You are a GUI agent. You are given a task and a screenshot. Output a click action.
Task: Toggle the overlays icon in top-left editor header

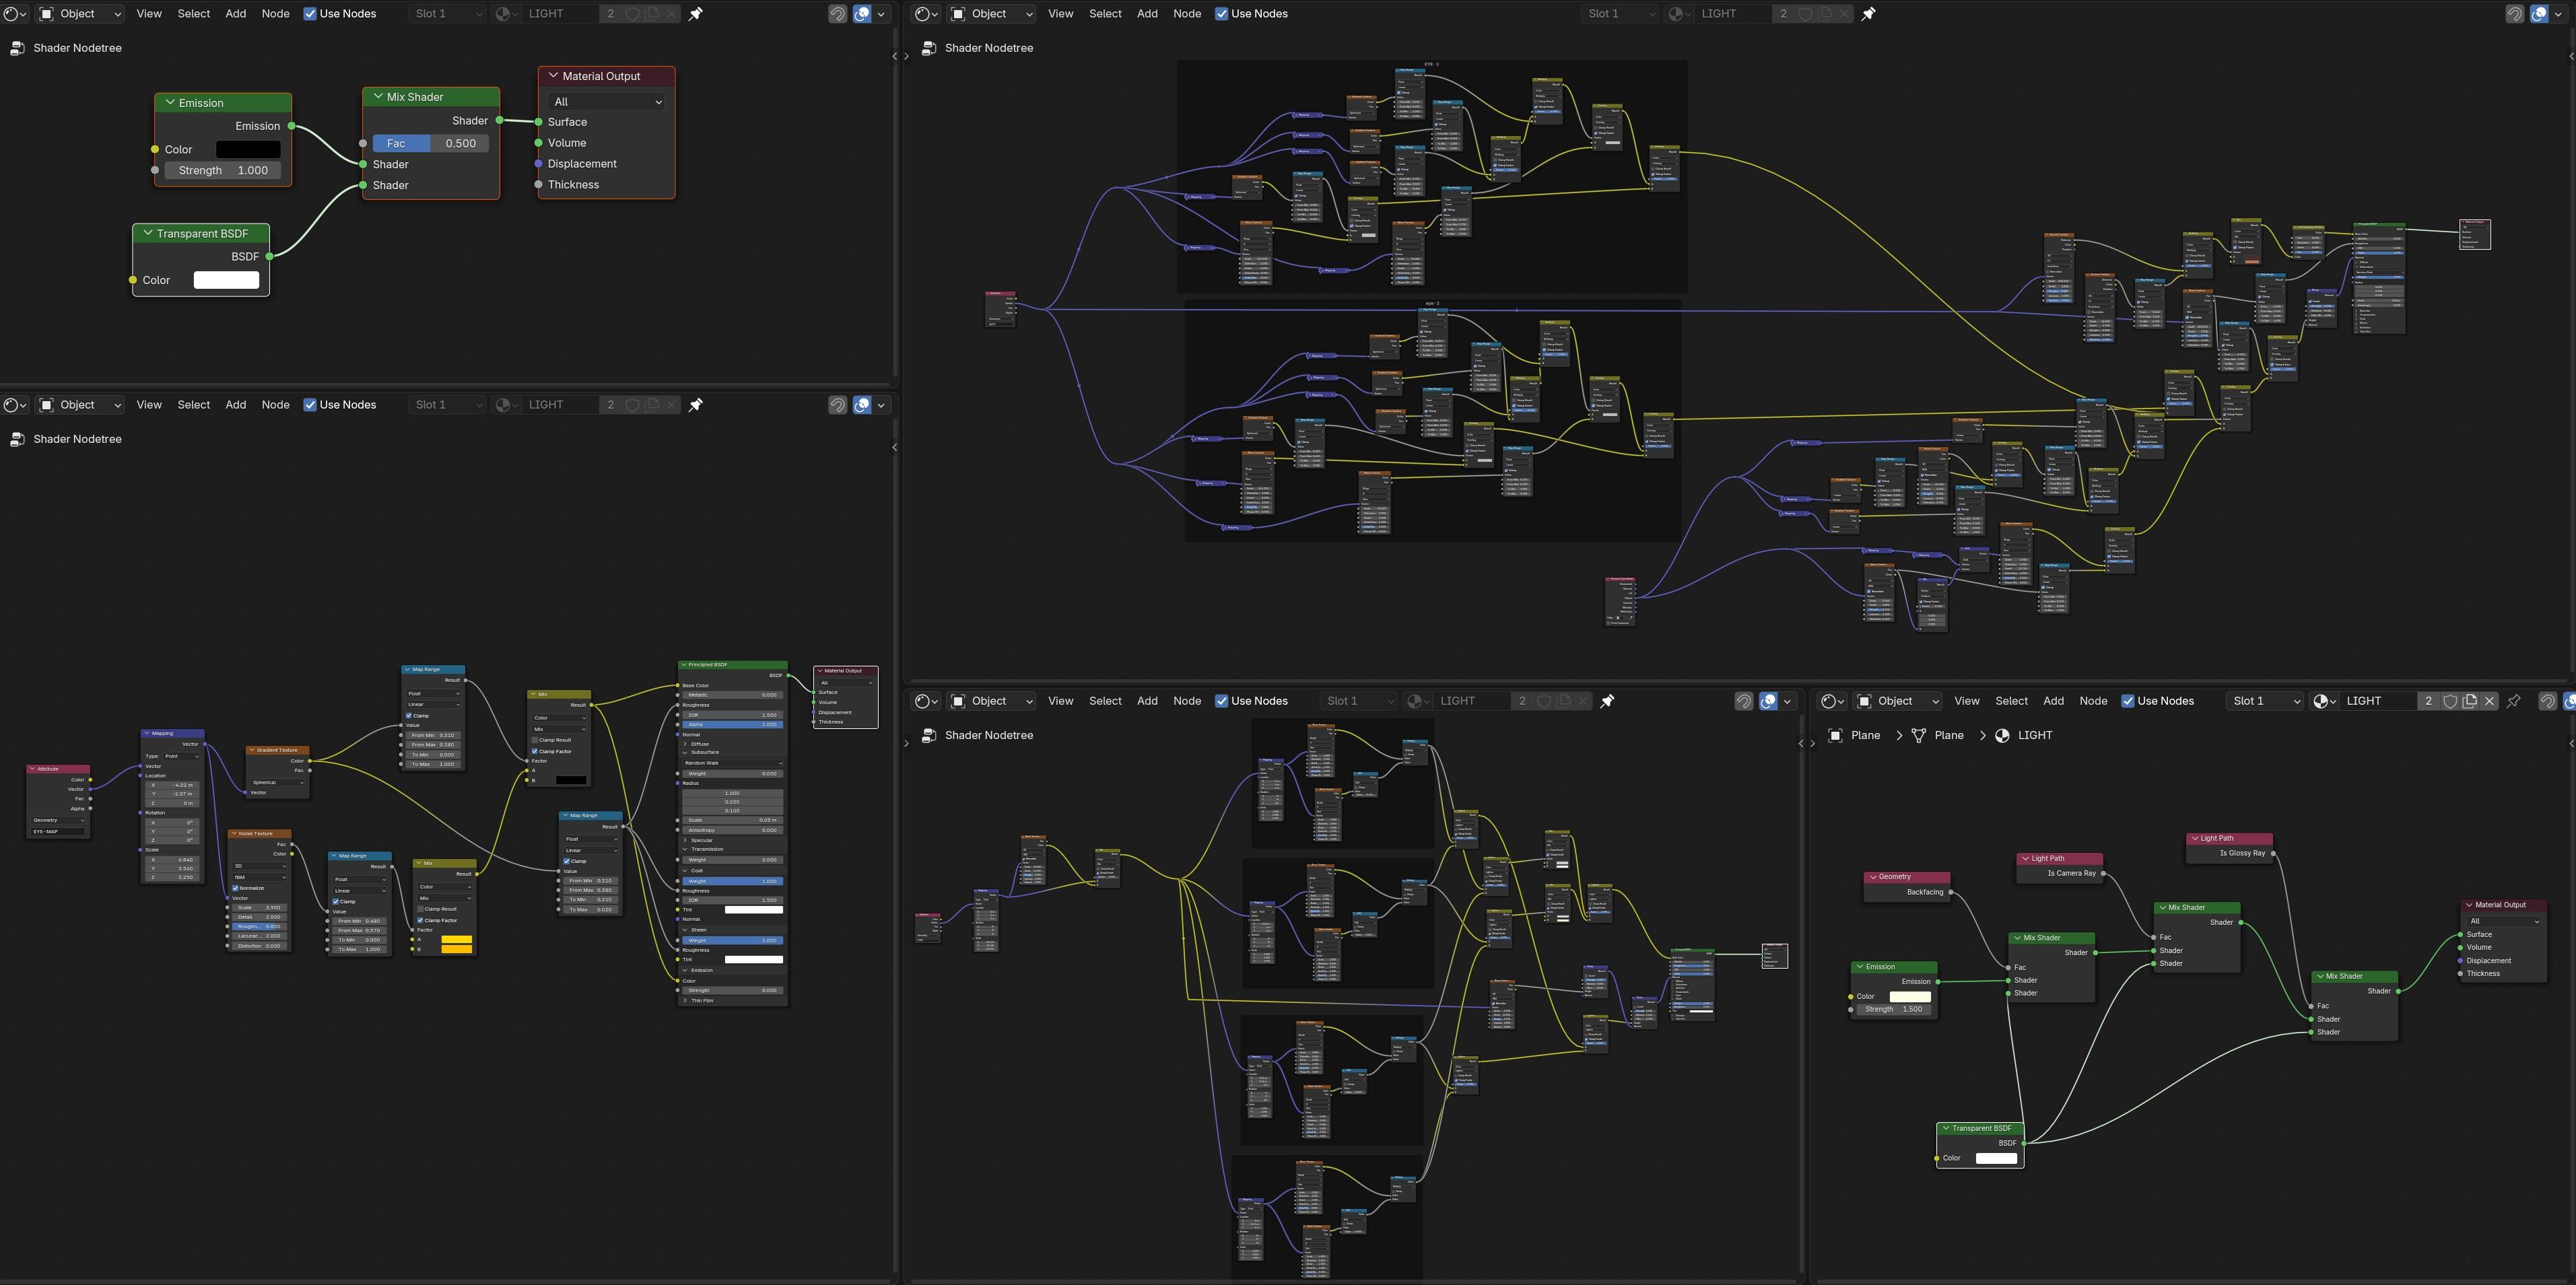(x=862, y=14)
